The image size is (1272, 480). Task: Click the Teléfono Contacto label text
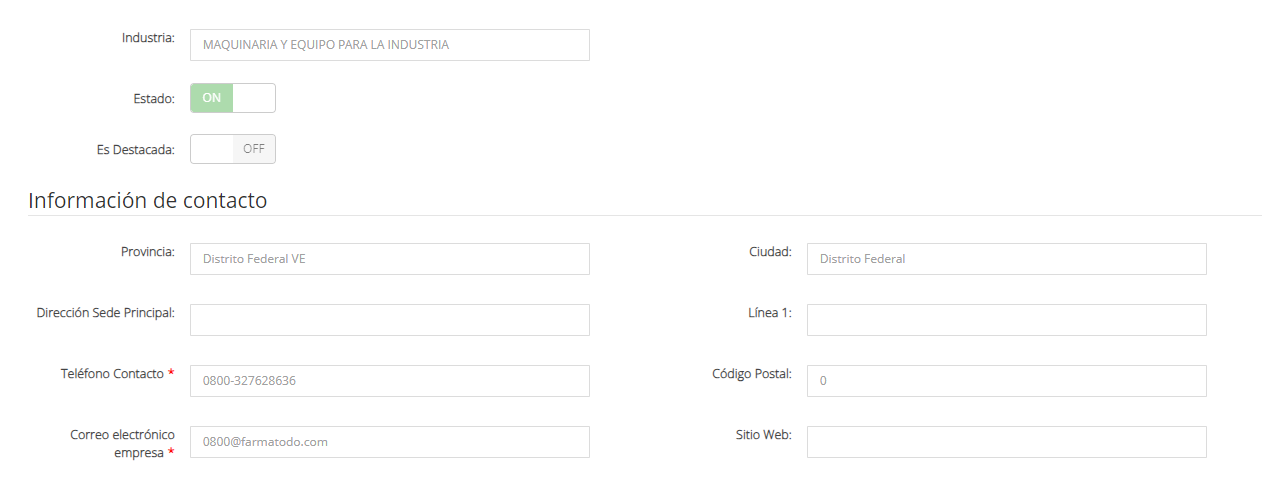pyautogui.click(x=112, y=374)
